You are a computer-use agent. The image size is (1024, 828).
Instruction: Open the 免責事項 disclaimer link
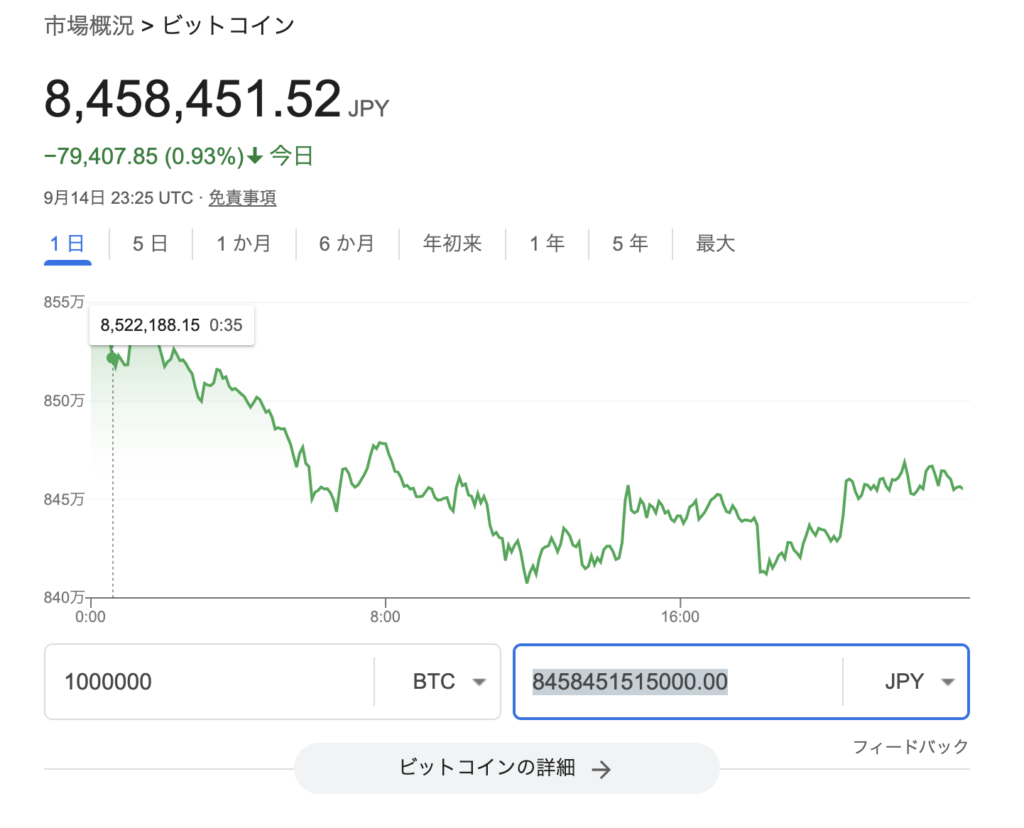click(x=242, y=198)
